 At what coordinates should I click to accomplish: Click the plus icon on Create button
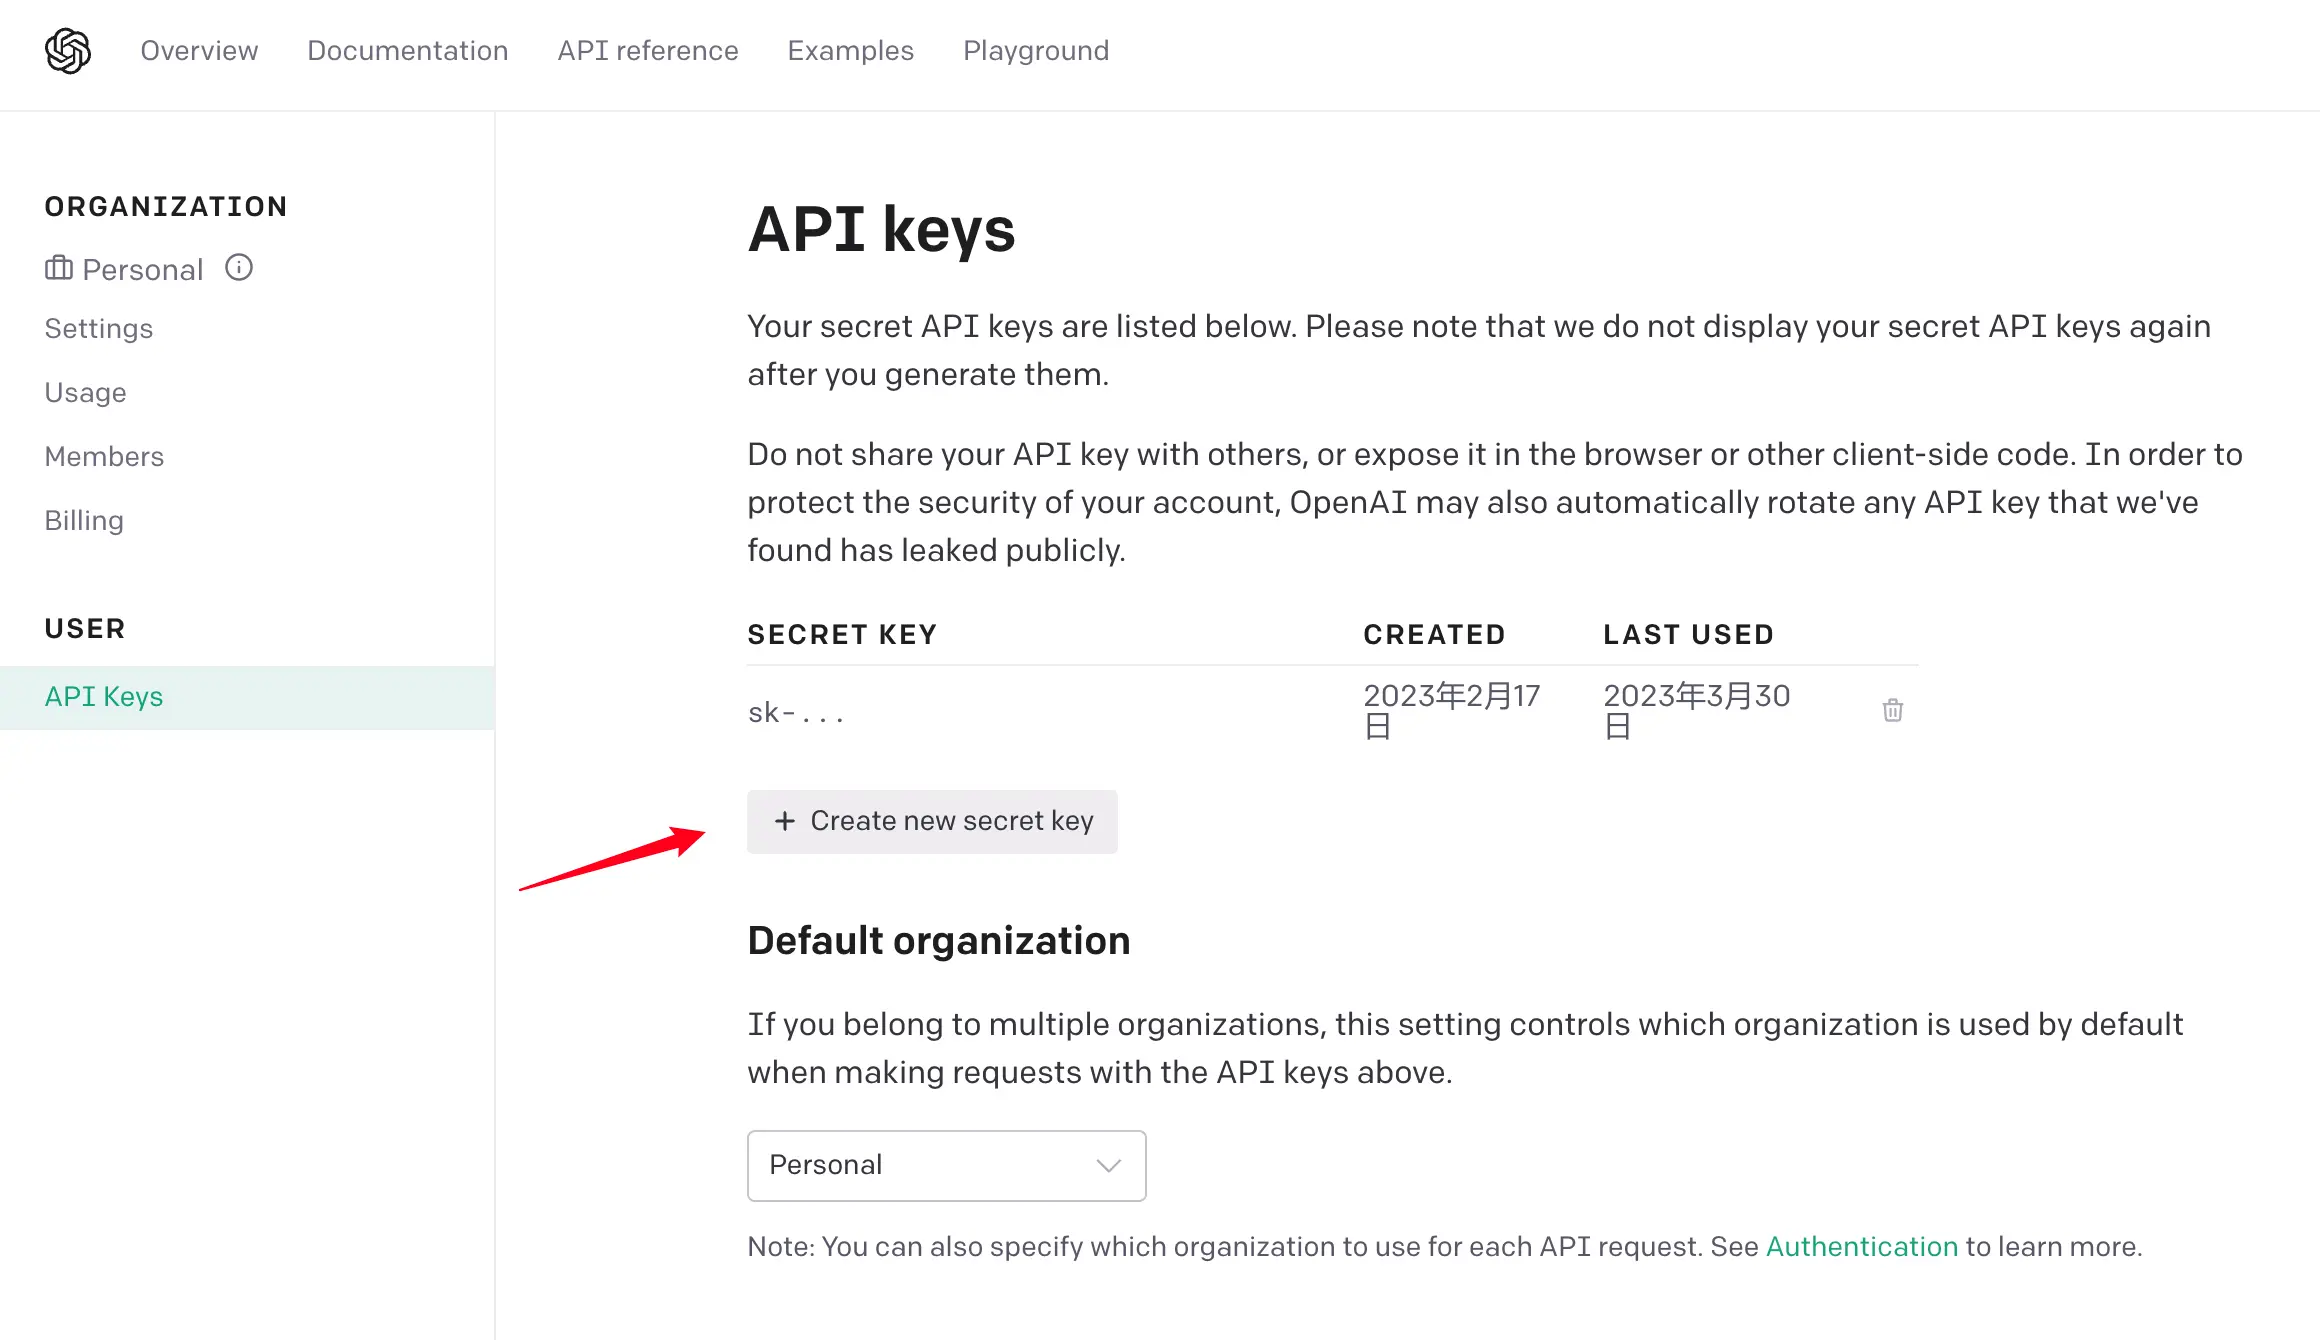(785, 821)
